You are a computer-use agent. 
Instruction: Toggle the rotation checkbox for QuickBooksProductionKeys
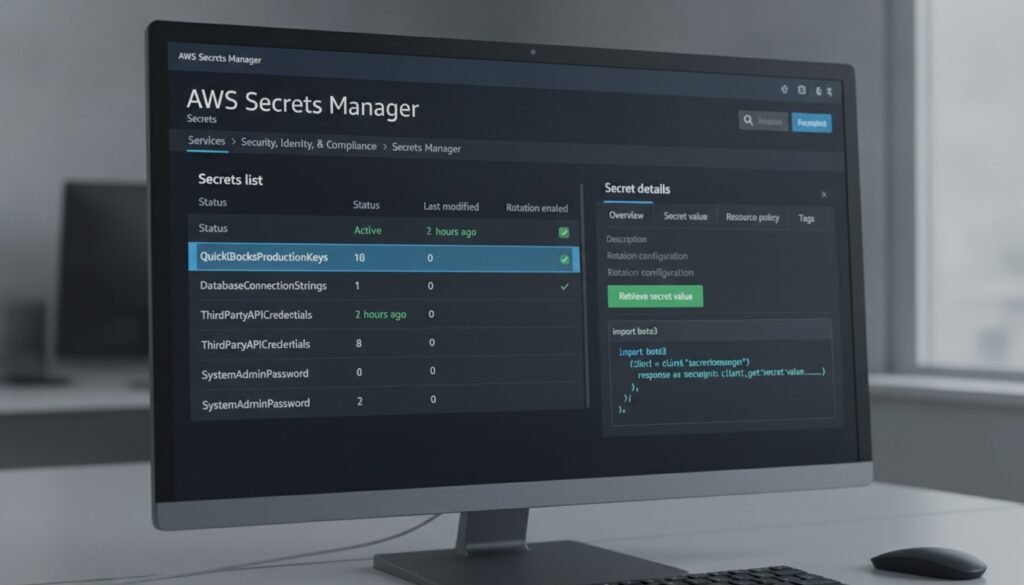(564, 259)
